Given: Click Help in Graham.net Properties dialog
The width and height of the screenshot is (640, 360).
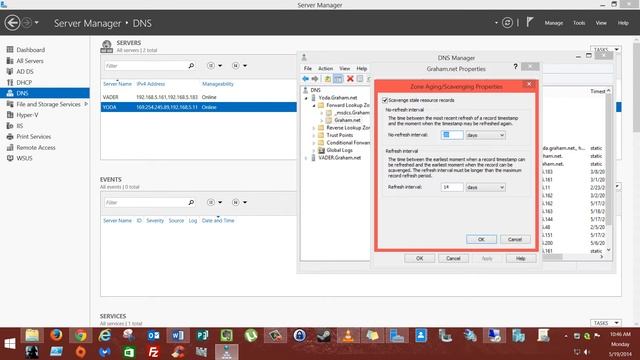Looking at the screenshot, I should [520, 258].
